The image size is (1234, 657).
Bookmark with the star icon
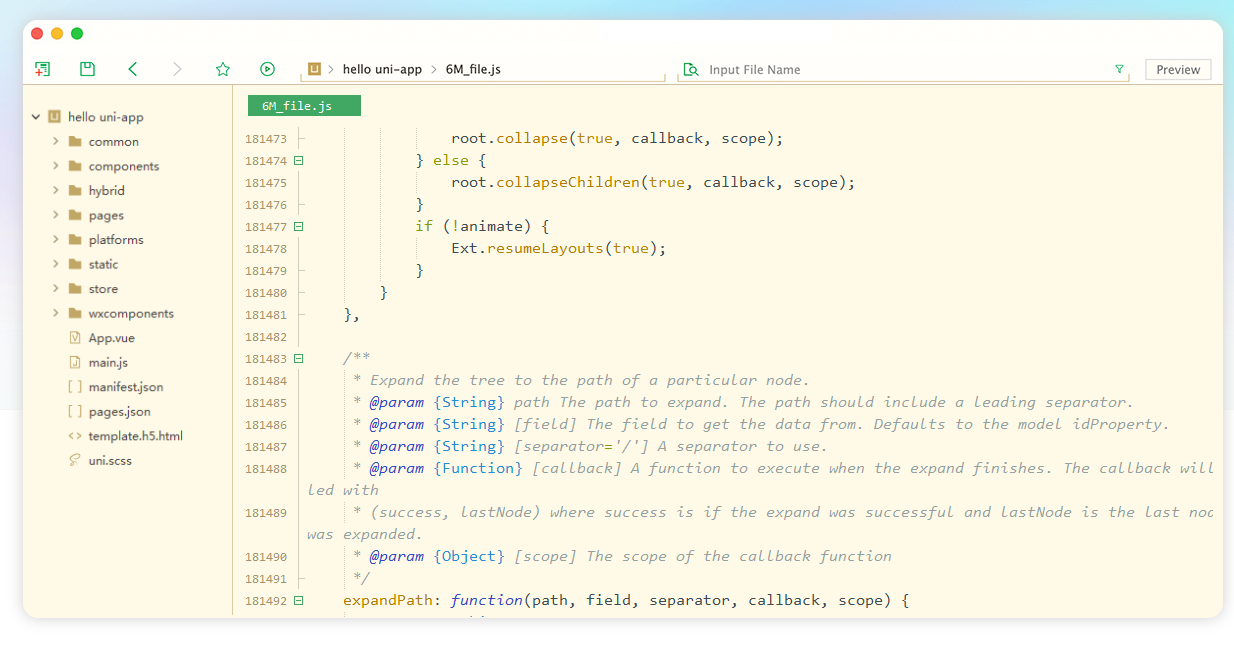[223, 69]
